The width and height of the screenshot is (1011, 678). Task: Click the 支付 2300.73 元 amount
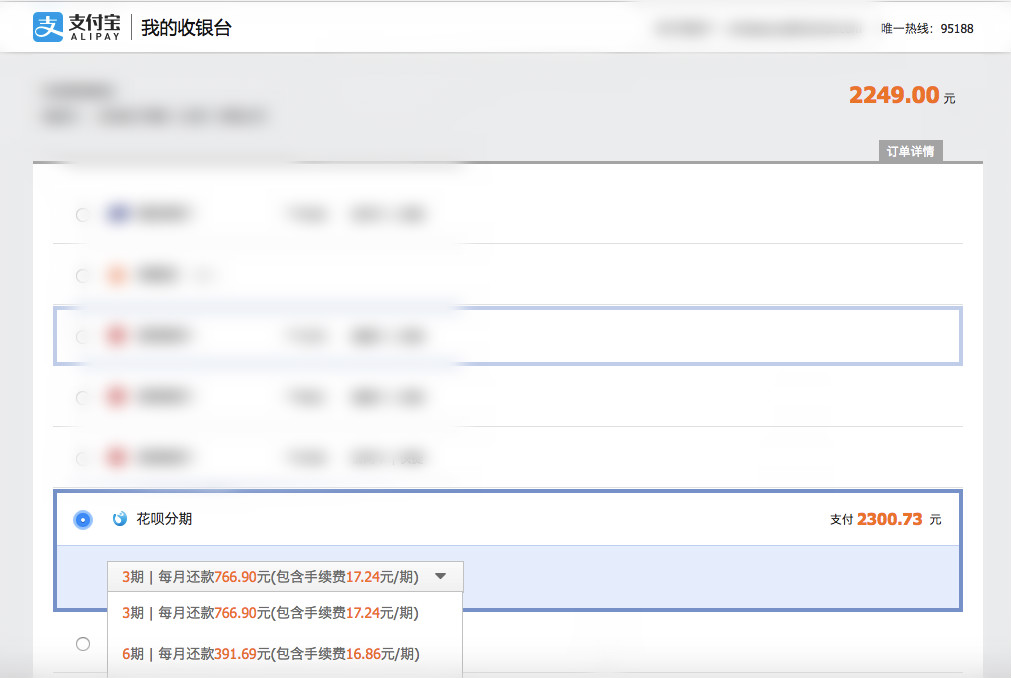(x=885, y=519)
